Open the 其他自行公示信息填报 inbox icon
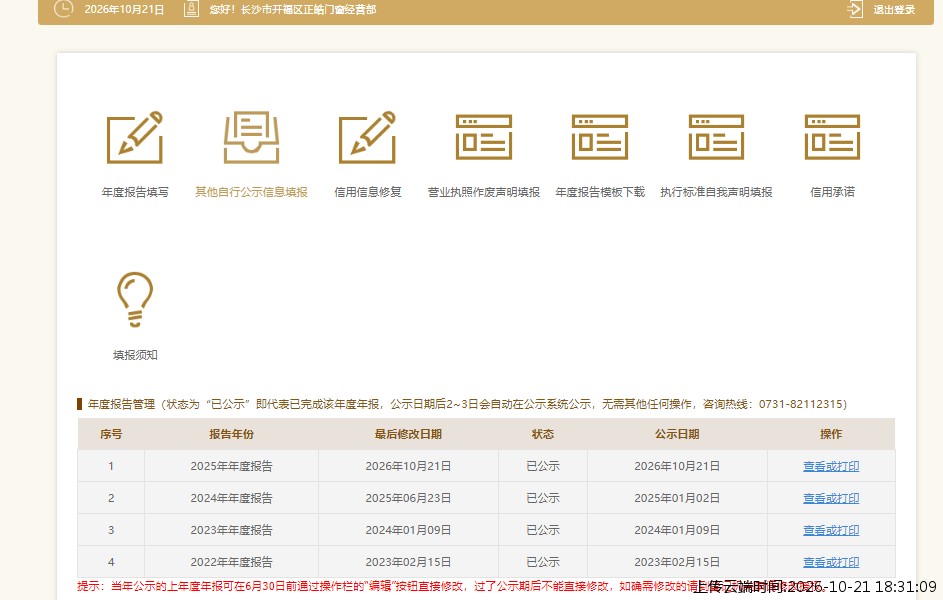The height and width of the screenshot is (600, 943). click(251, 137)
